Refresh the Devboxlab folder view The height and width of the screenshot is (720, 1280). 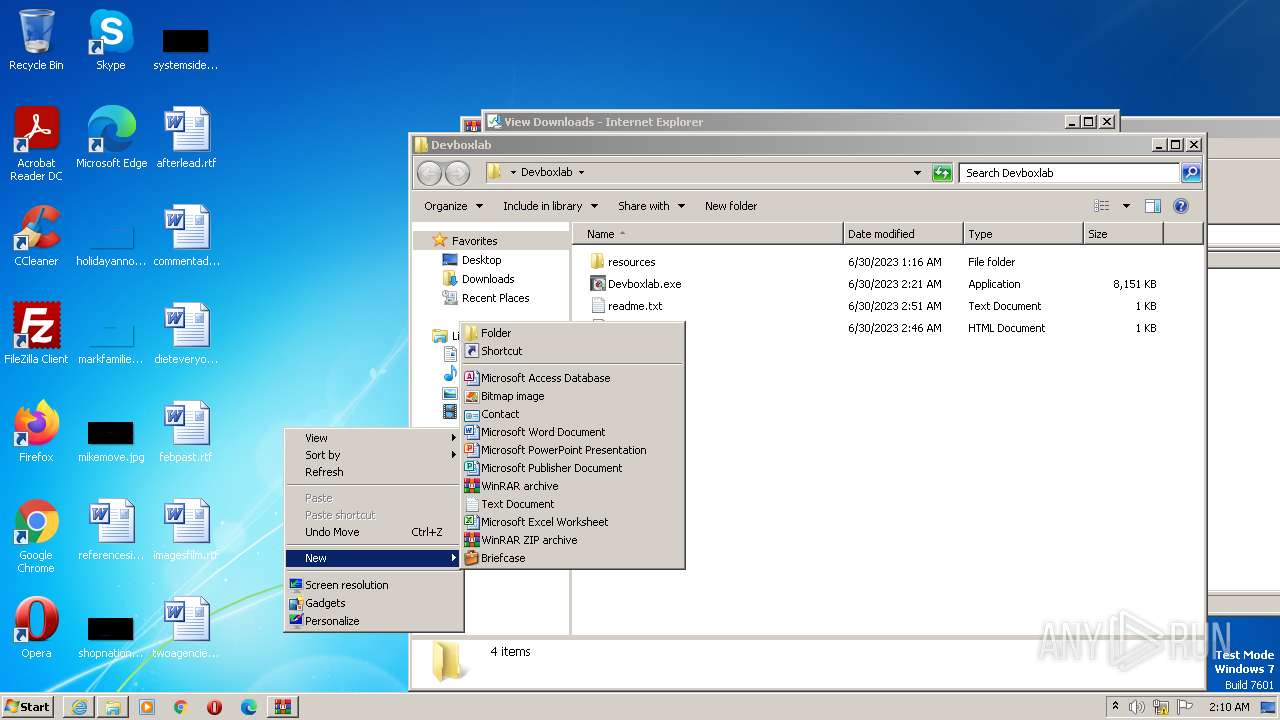click(x=942, y=173)
